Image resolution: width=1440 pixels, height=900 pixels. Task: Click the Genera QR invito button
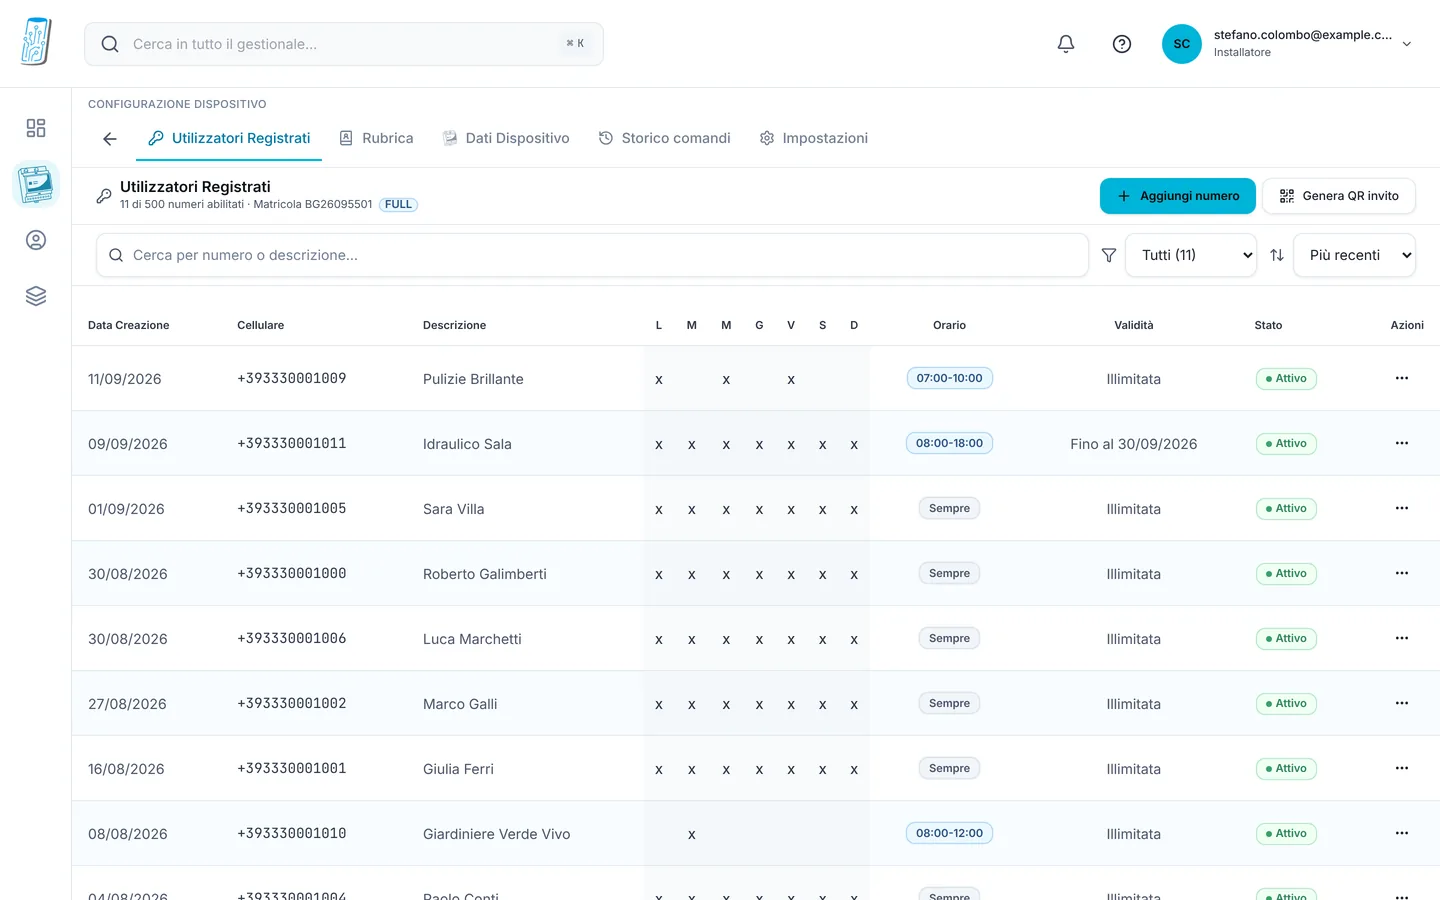tap(1339, 196)
